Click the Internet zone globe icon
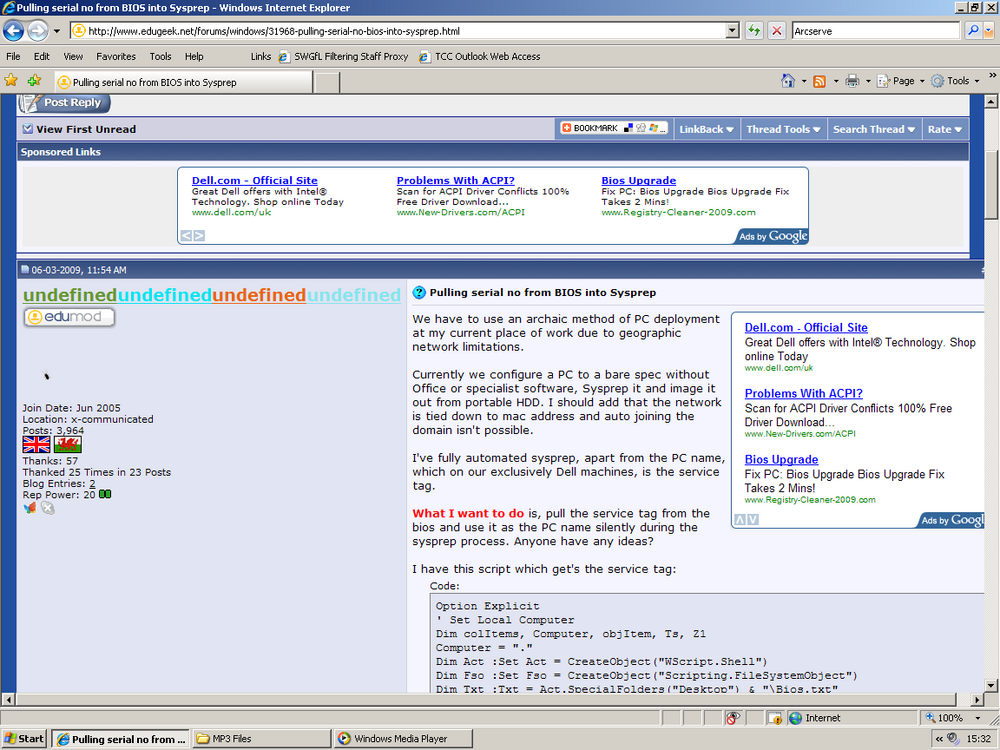This screenshot has width=1000, height=750. [x=795, y=718]
